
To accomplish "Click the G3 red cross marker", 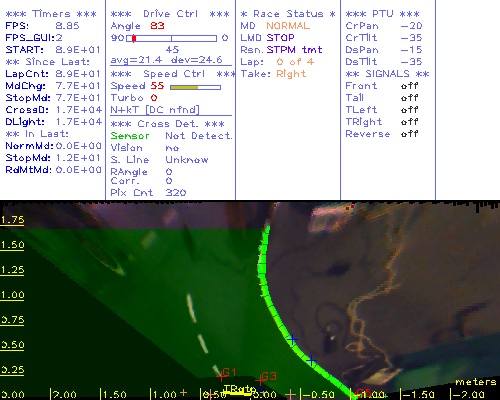I will [x=260, y=381].
